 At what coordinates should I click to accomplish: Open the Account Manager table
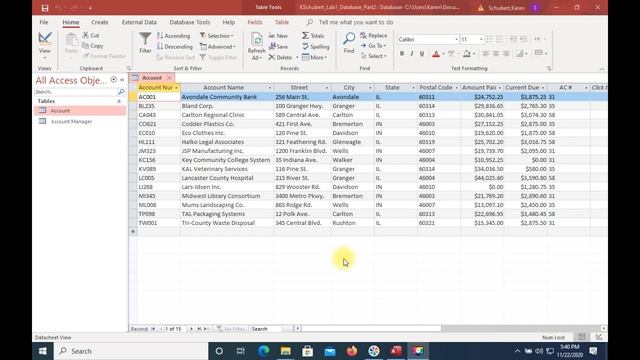[x=71, y=122]
